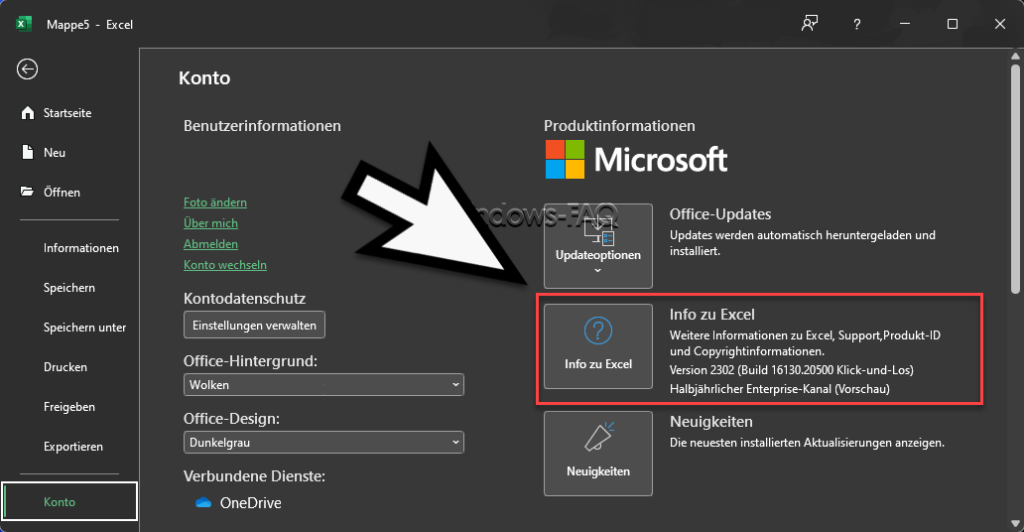Minimize the Excel window
Viewport: 1024px width, 532px height.
[904, 24]
